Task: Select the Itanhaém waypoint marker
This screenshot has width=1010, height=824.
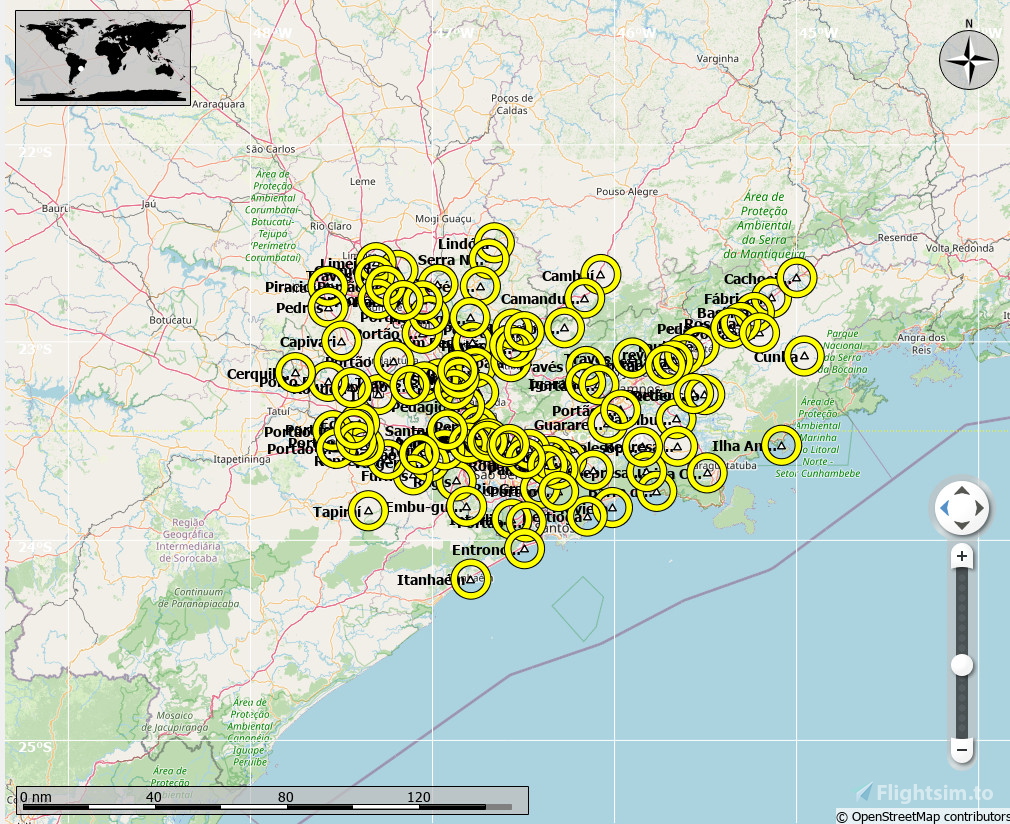Action: (x=470, y=579)
